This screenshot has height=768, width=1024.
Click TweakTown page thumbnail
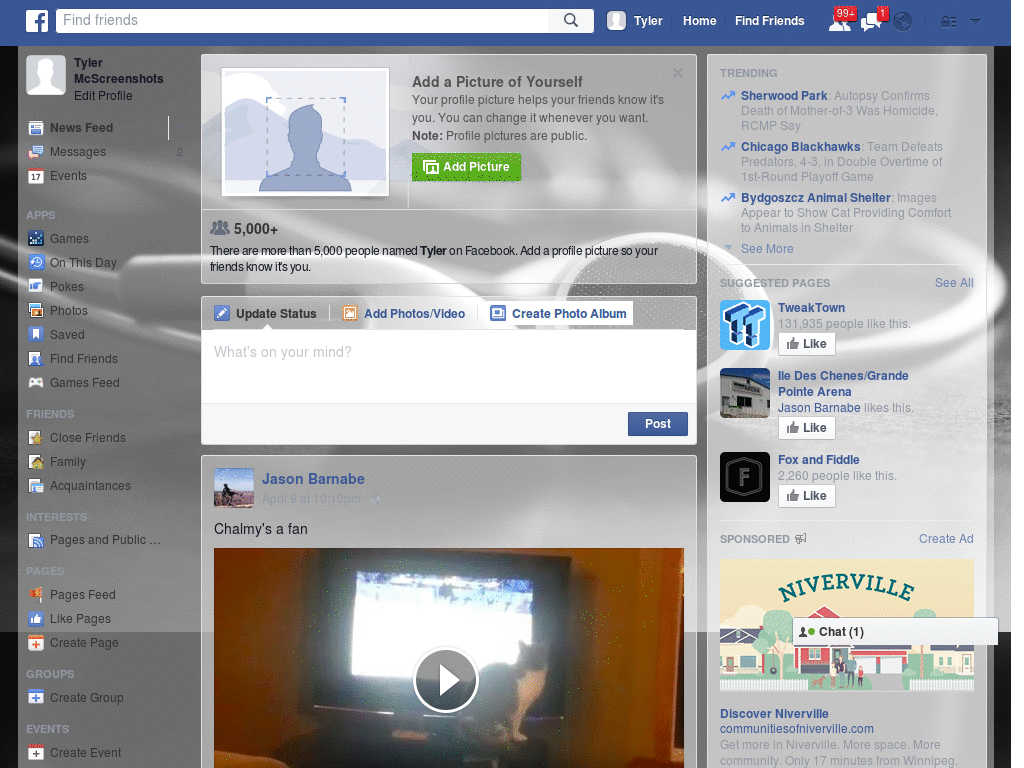(745, 325)
